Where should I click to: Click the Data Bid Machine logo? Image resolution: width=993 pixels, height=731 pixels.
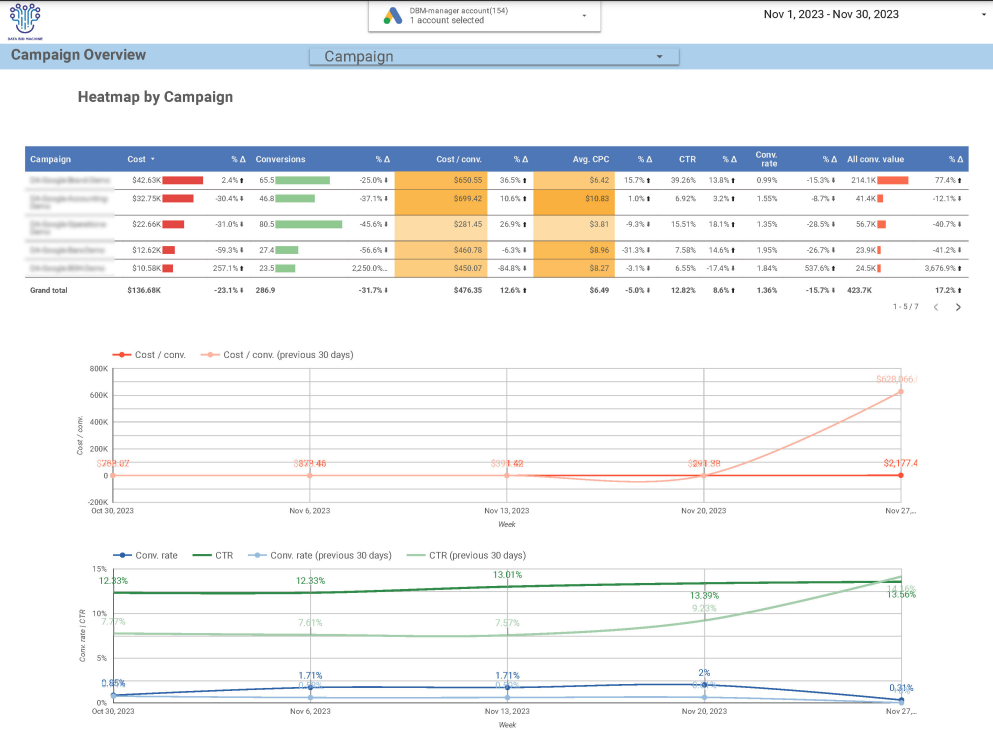(x=25, y=18)
